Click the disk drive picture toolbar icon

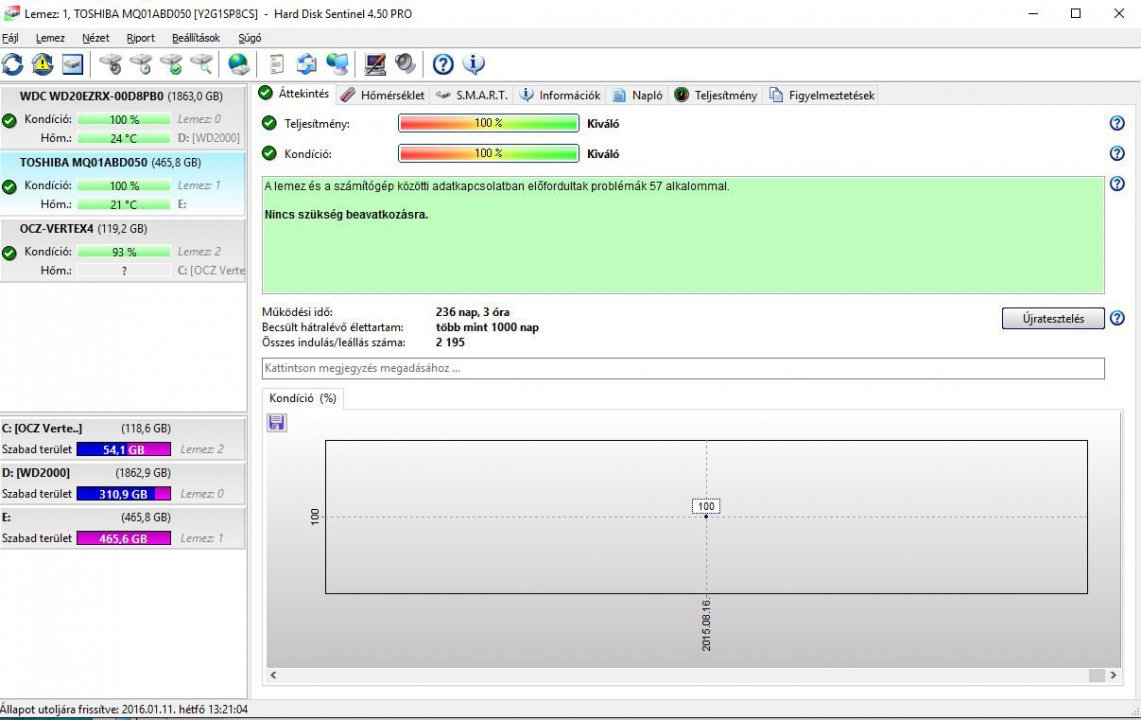(72, 65)
